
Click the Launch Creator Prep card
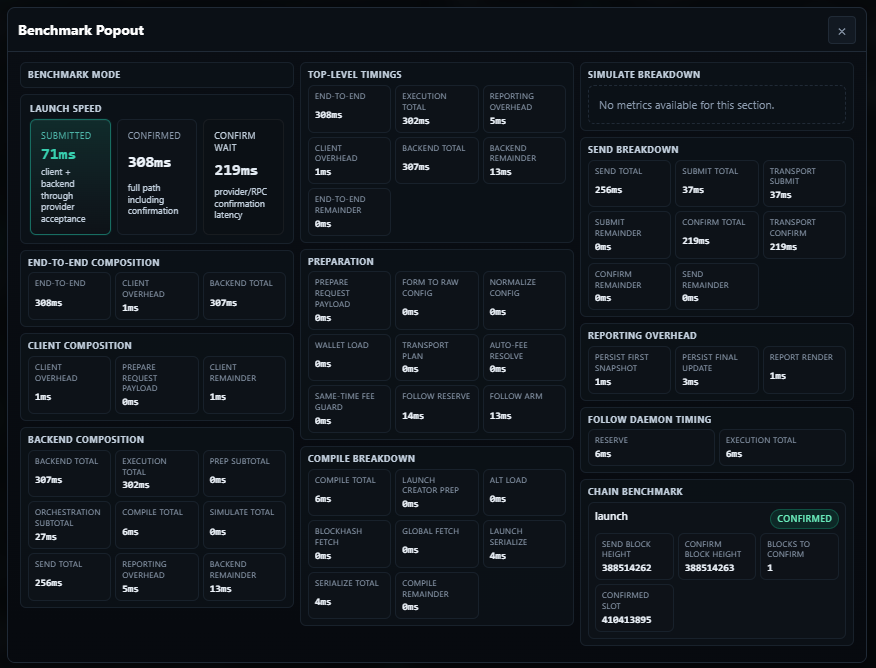pyautogui.click(x=437, y=492)
